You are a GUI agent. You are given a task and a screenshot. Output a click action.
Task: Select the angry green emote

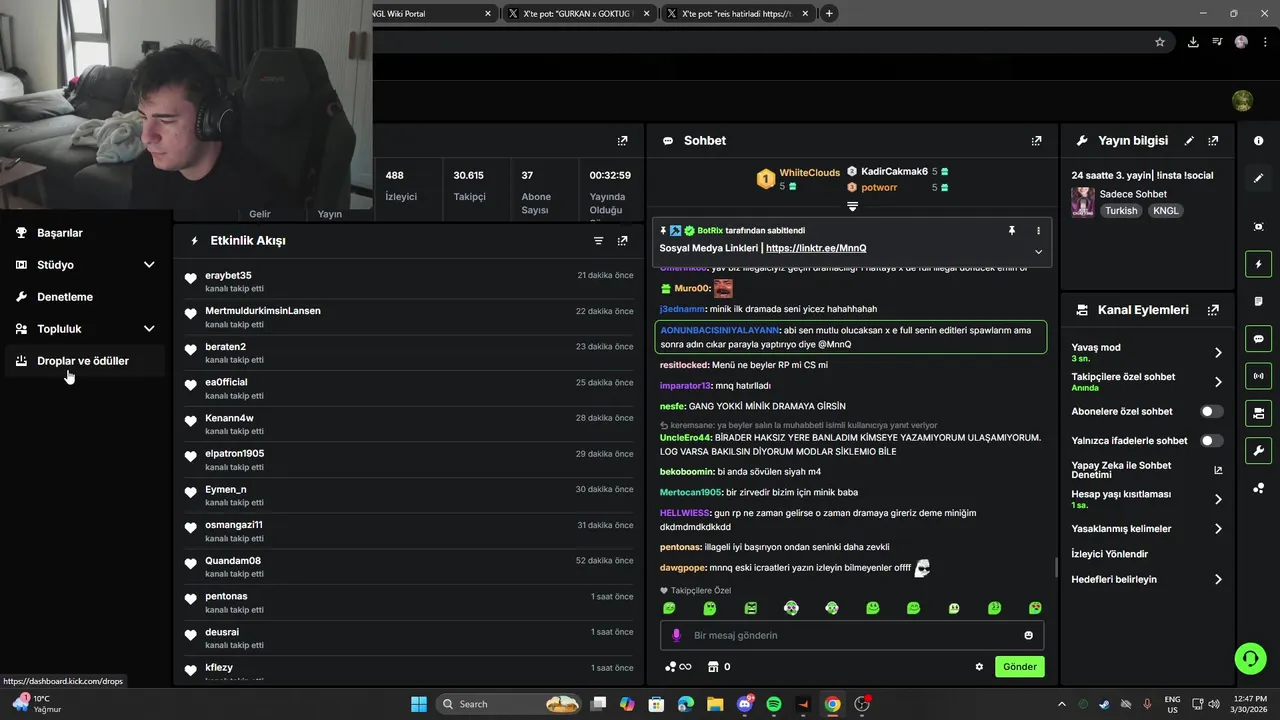750,608
